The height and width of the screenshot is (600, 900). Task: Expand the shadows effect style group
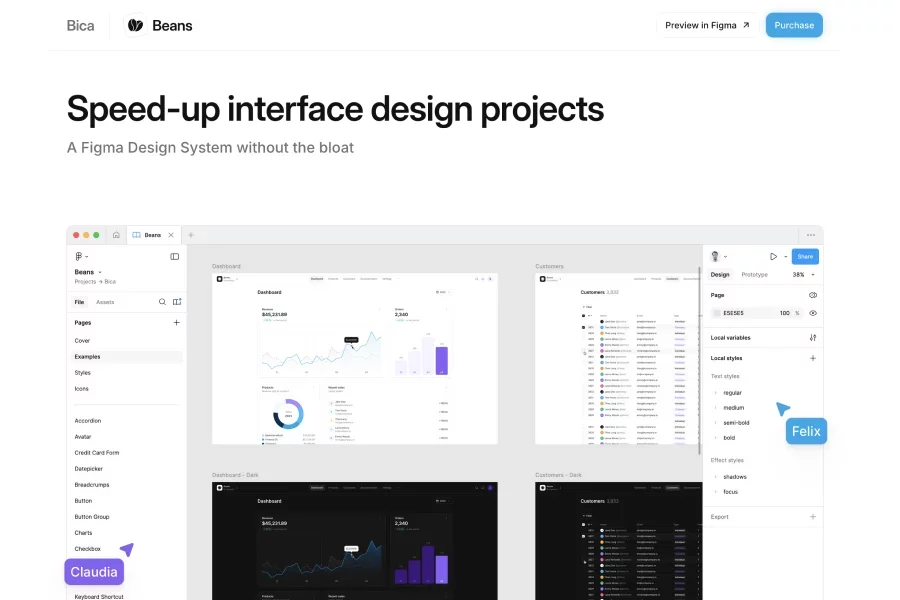pos(716,477)
